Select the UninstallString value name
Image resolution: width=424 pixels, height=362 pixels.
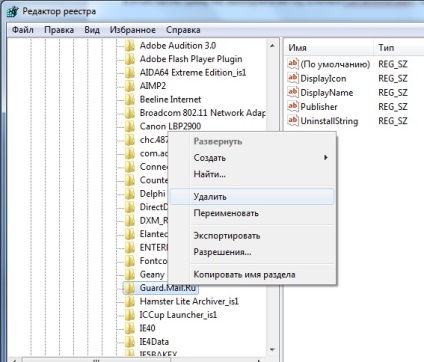tap(329, 121)
